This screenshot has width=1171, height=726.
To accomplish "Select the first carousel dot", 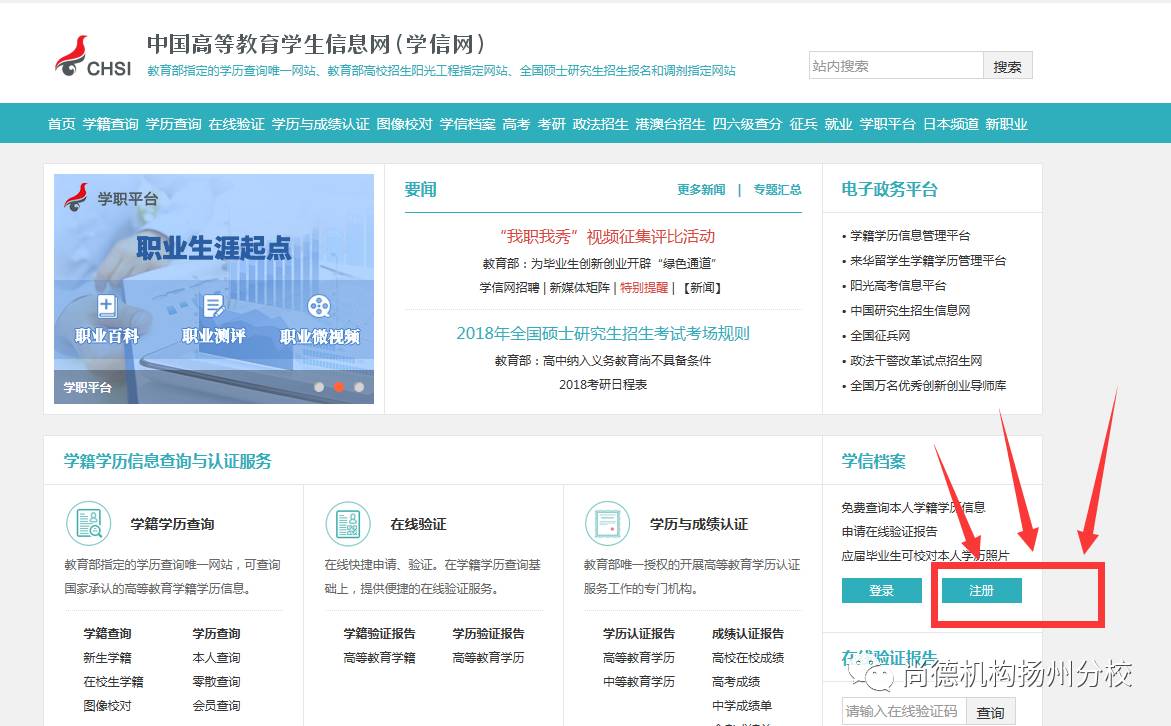I will click(x=319, y=387).
